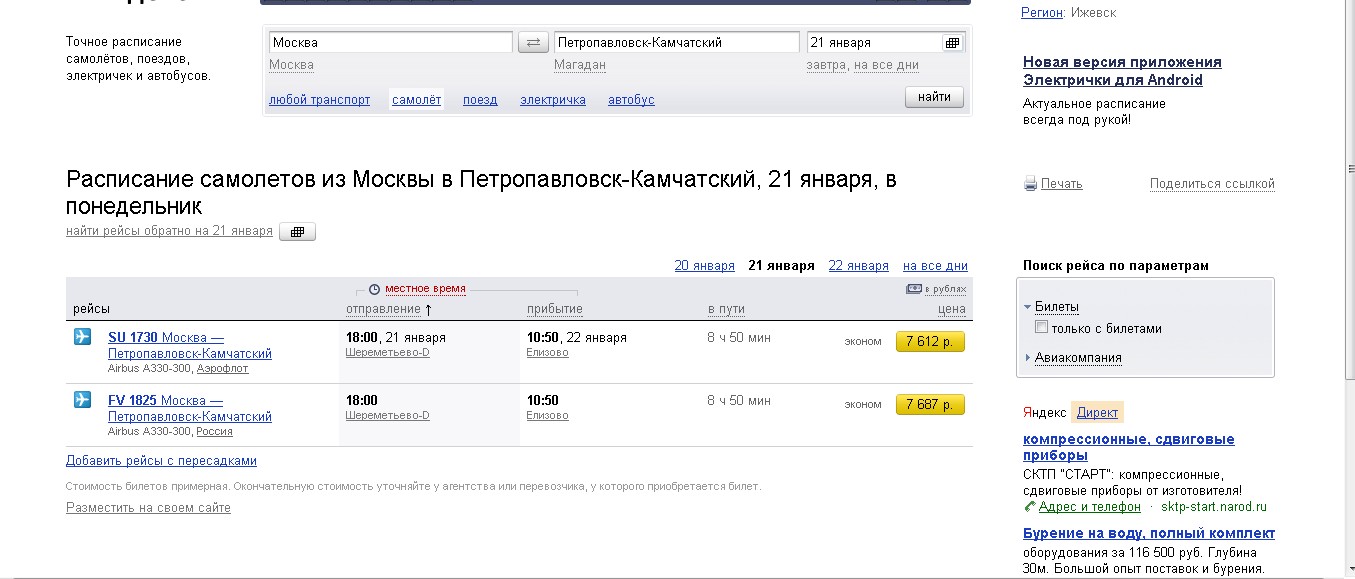Screen dimensions: 1355x579
Task: Swap departure and arrival cities icon
Action: click(x=533, y=42)
